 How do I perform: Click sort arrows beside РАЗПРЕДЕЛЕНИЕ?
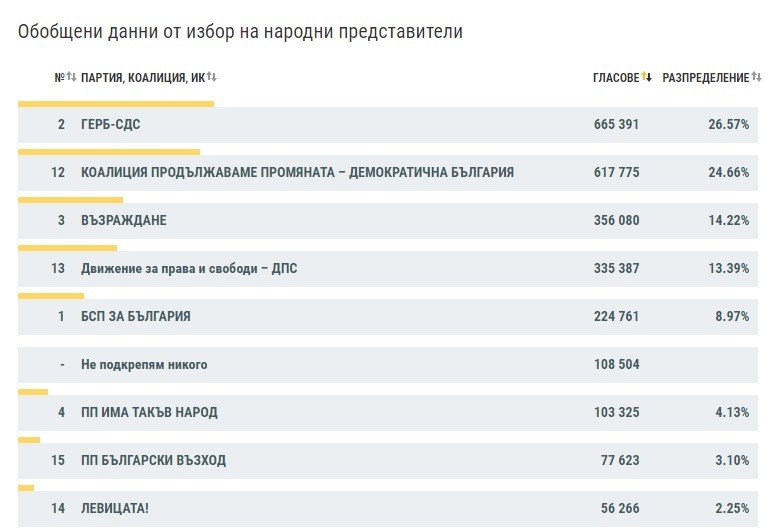tap(756, 78)
